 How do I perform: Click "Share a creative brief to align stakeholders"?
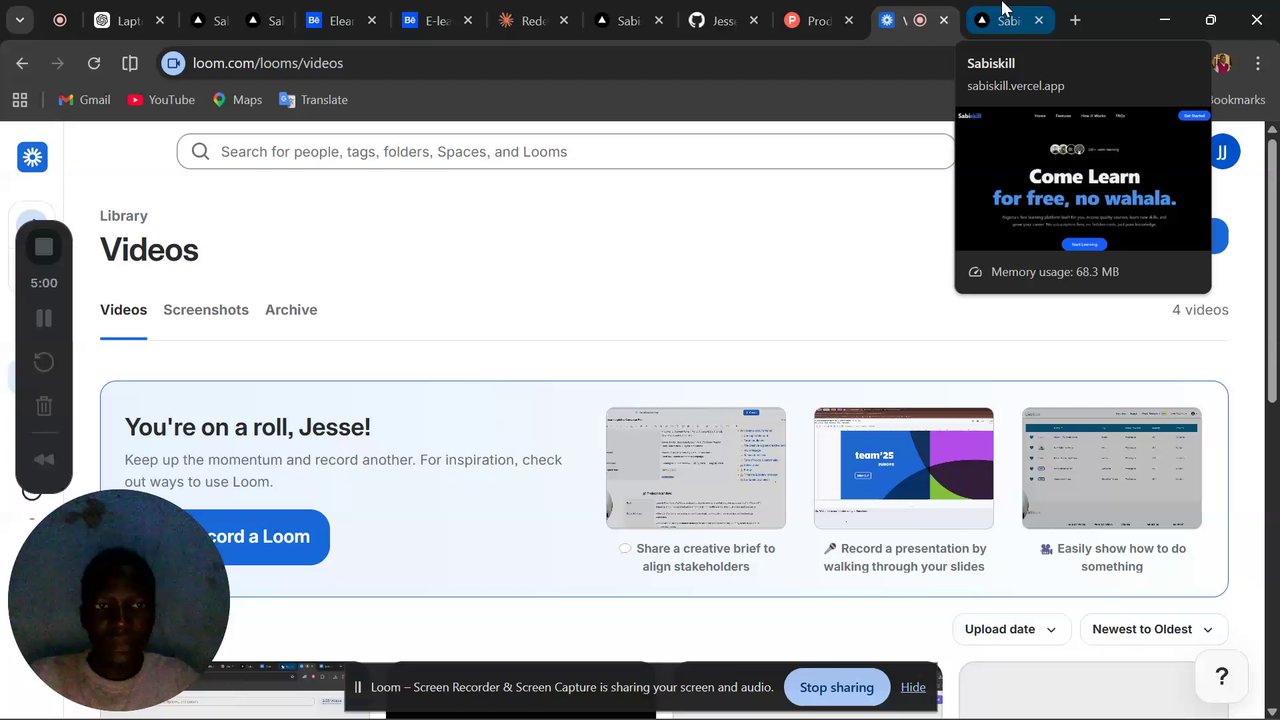(696, 558)
